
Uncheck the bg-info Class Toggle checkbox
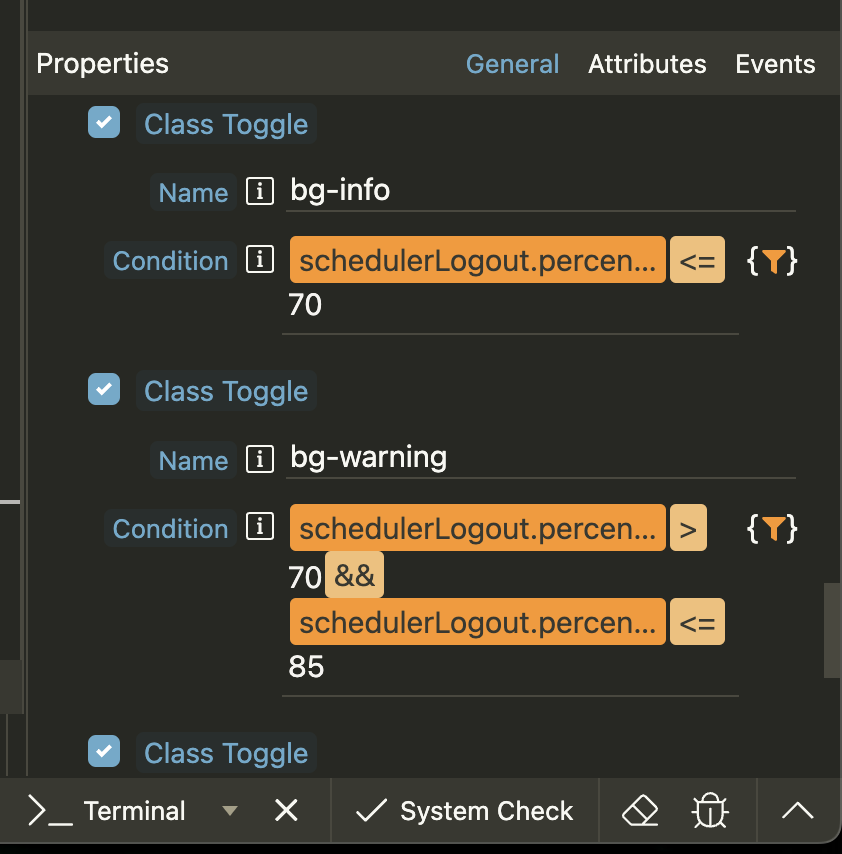click(104, 123)
